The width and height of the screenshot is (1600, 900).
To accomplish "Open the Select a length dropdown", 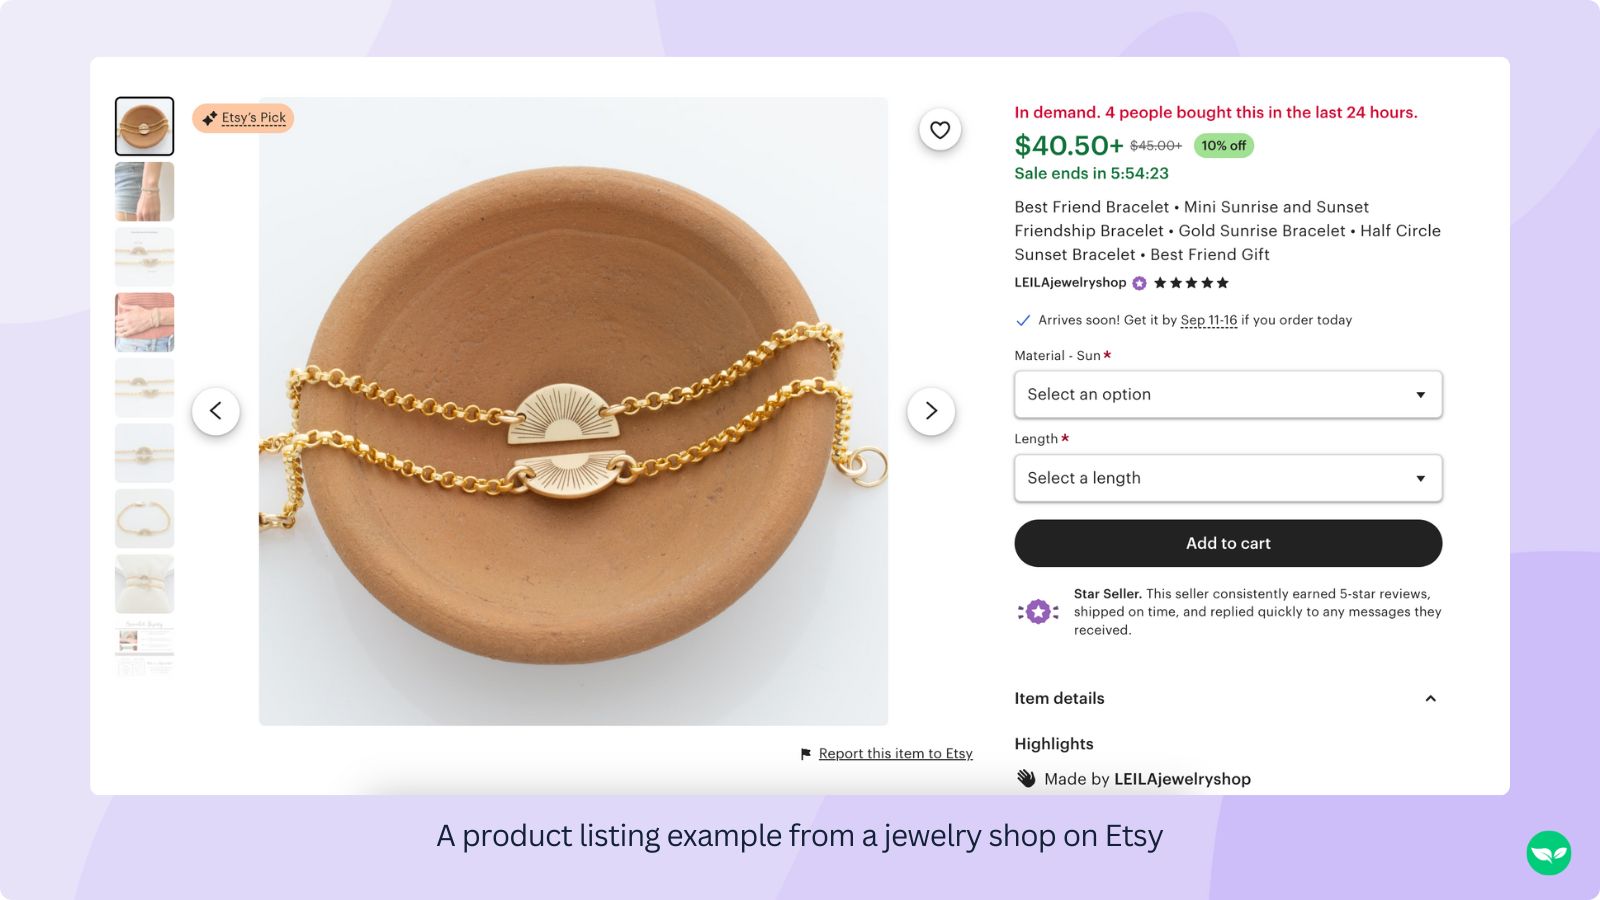I will 1227,478.
